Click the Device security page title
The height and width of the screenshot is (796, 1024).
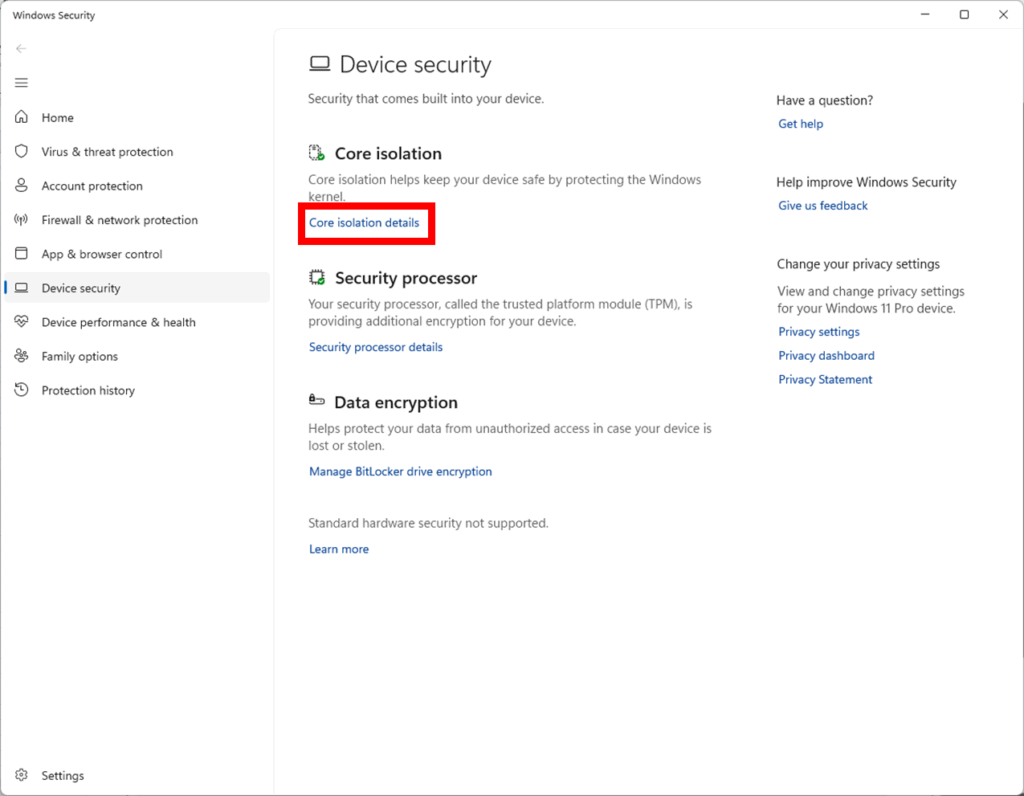click(415, 65)
